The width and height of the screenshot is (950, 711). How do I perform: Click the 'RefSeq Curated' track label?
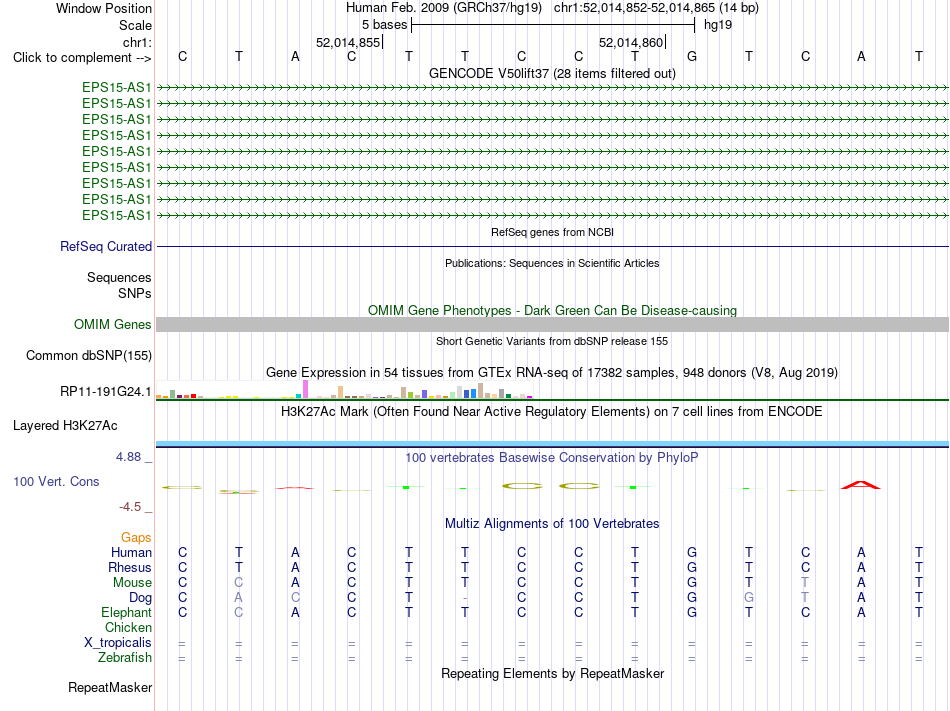[105, 246]
